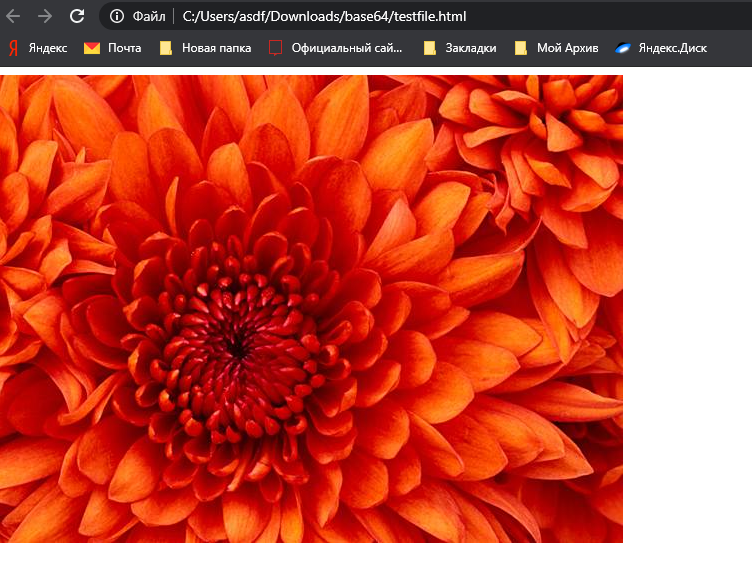Open the Официальный сай... bookmark
The image size is (752, 582).
(x=336, y=48)
